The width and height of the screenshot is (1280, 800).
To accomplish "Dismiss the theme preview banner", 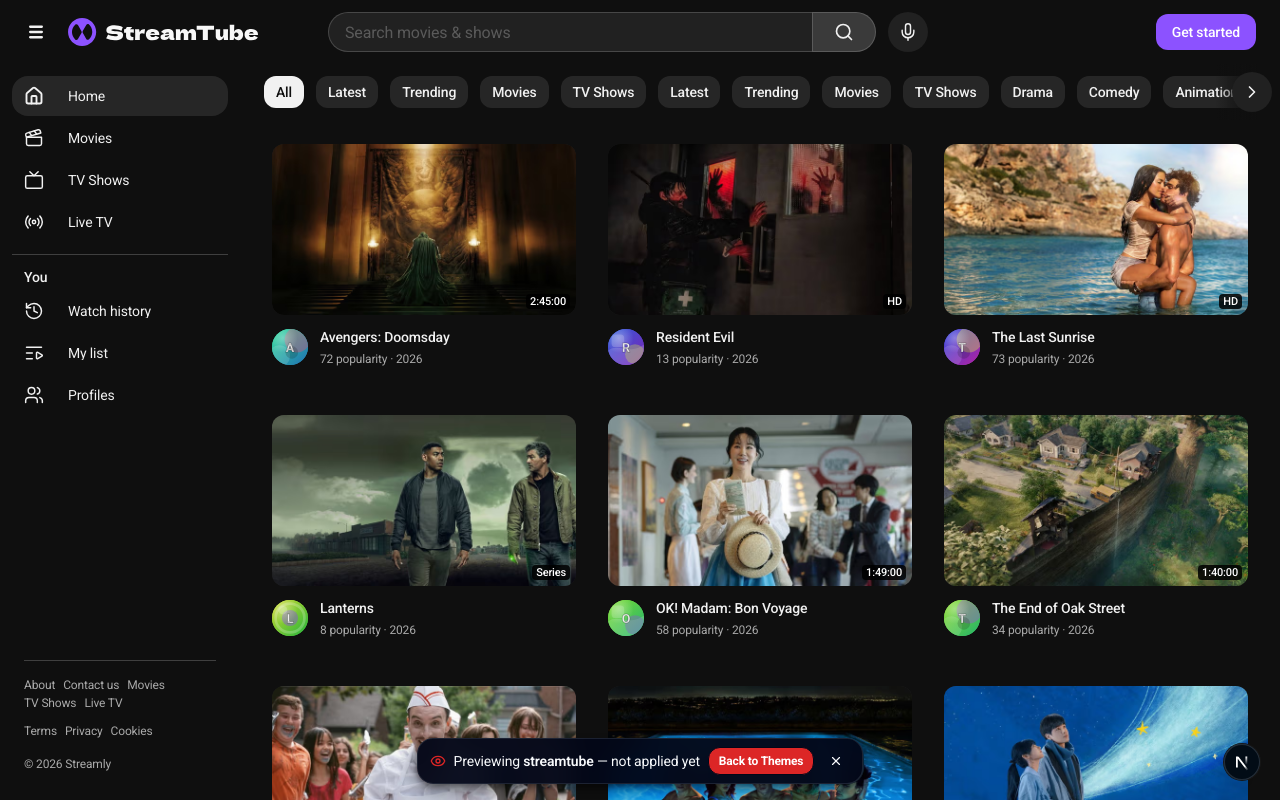I will pos(836,761).
